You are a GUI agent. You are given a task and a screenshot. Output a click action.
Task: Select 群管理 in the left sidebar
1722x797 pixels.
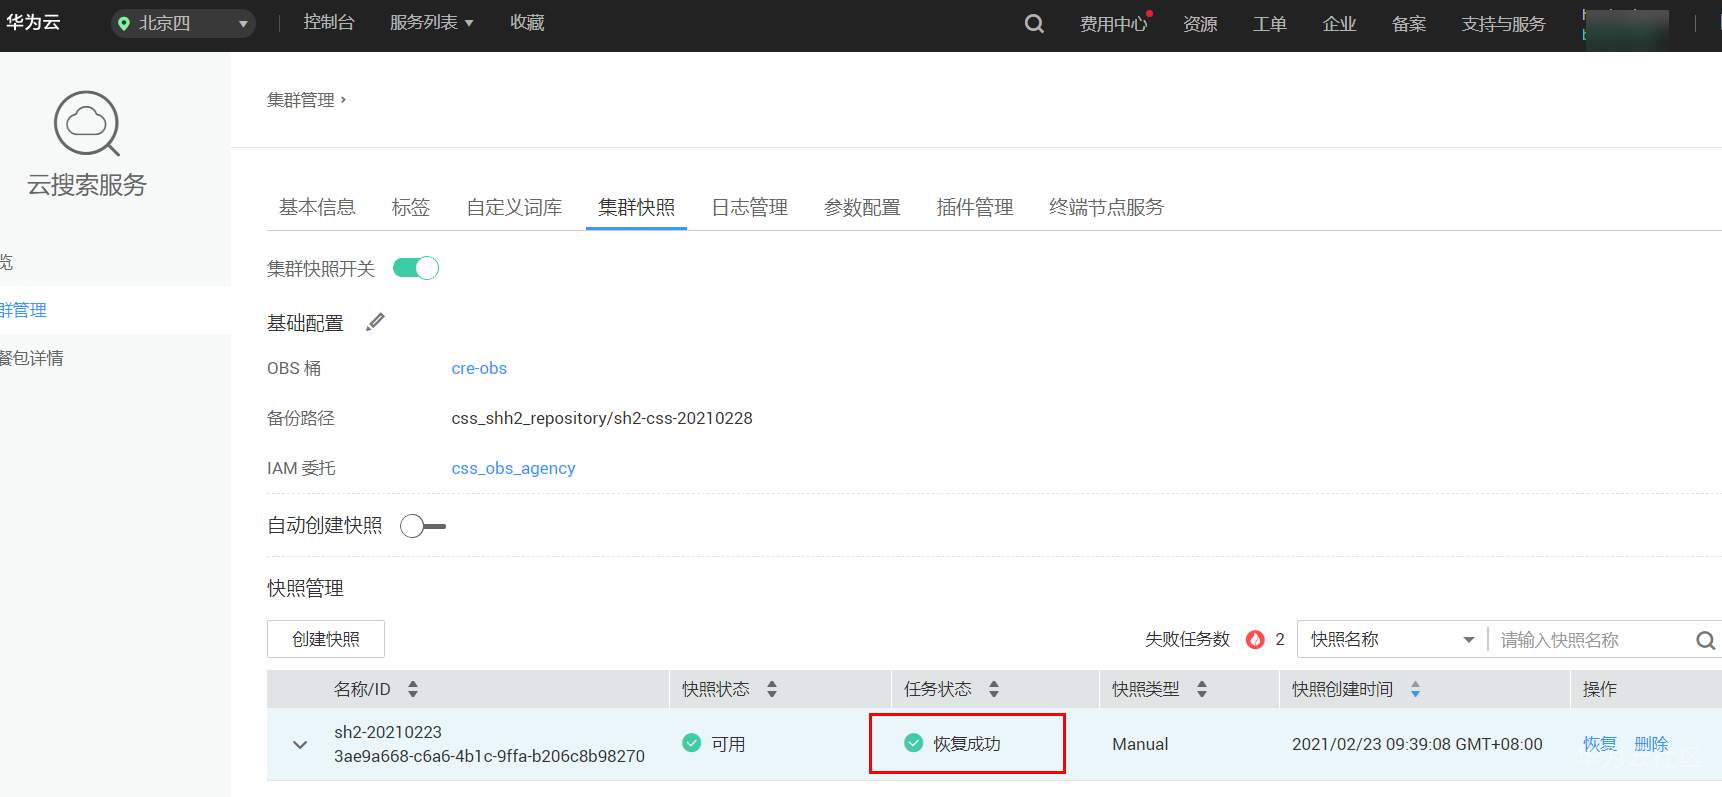point(23,310)
